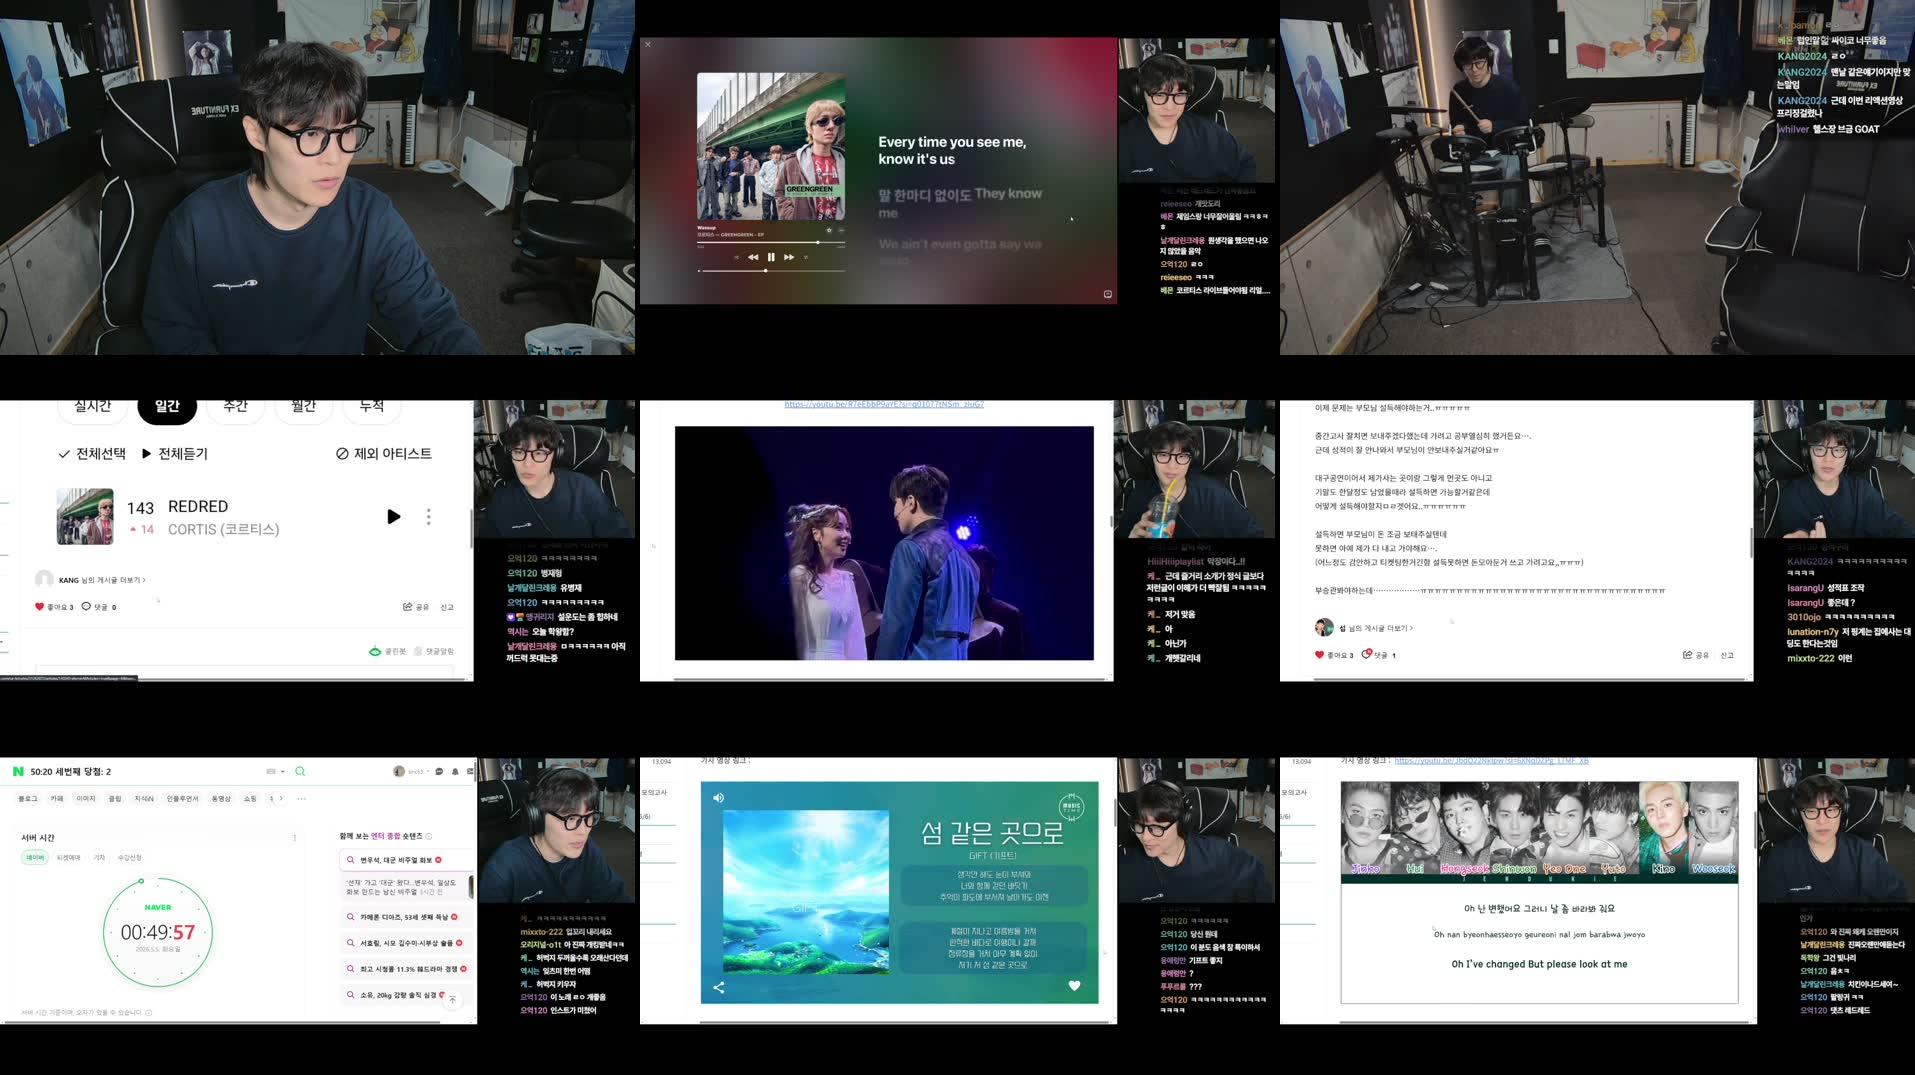Click the scroll-to-top arrow button
This screenshot has width=1915, height=1075.
(452, 999)
